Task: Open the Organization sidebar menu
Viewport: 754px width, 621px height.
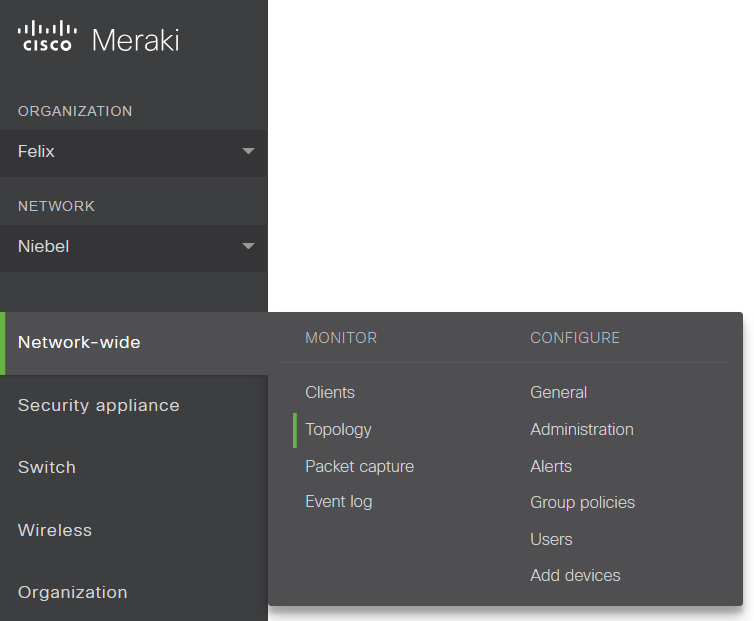Action: click(x=72, y=592)
